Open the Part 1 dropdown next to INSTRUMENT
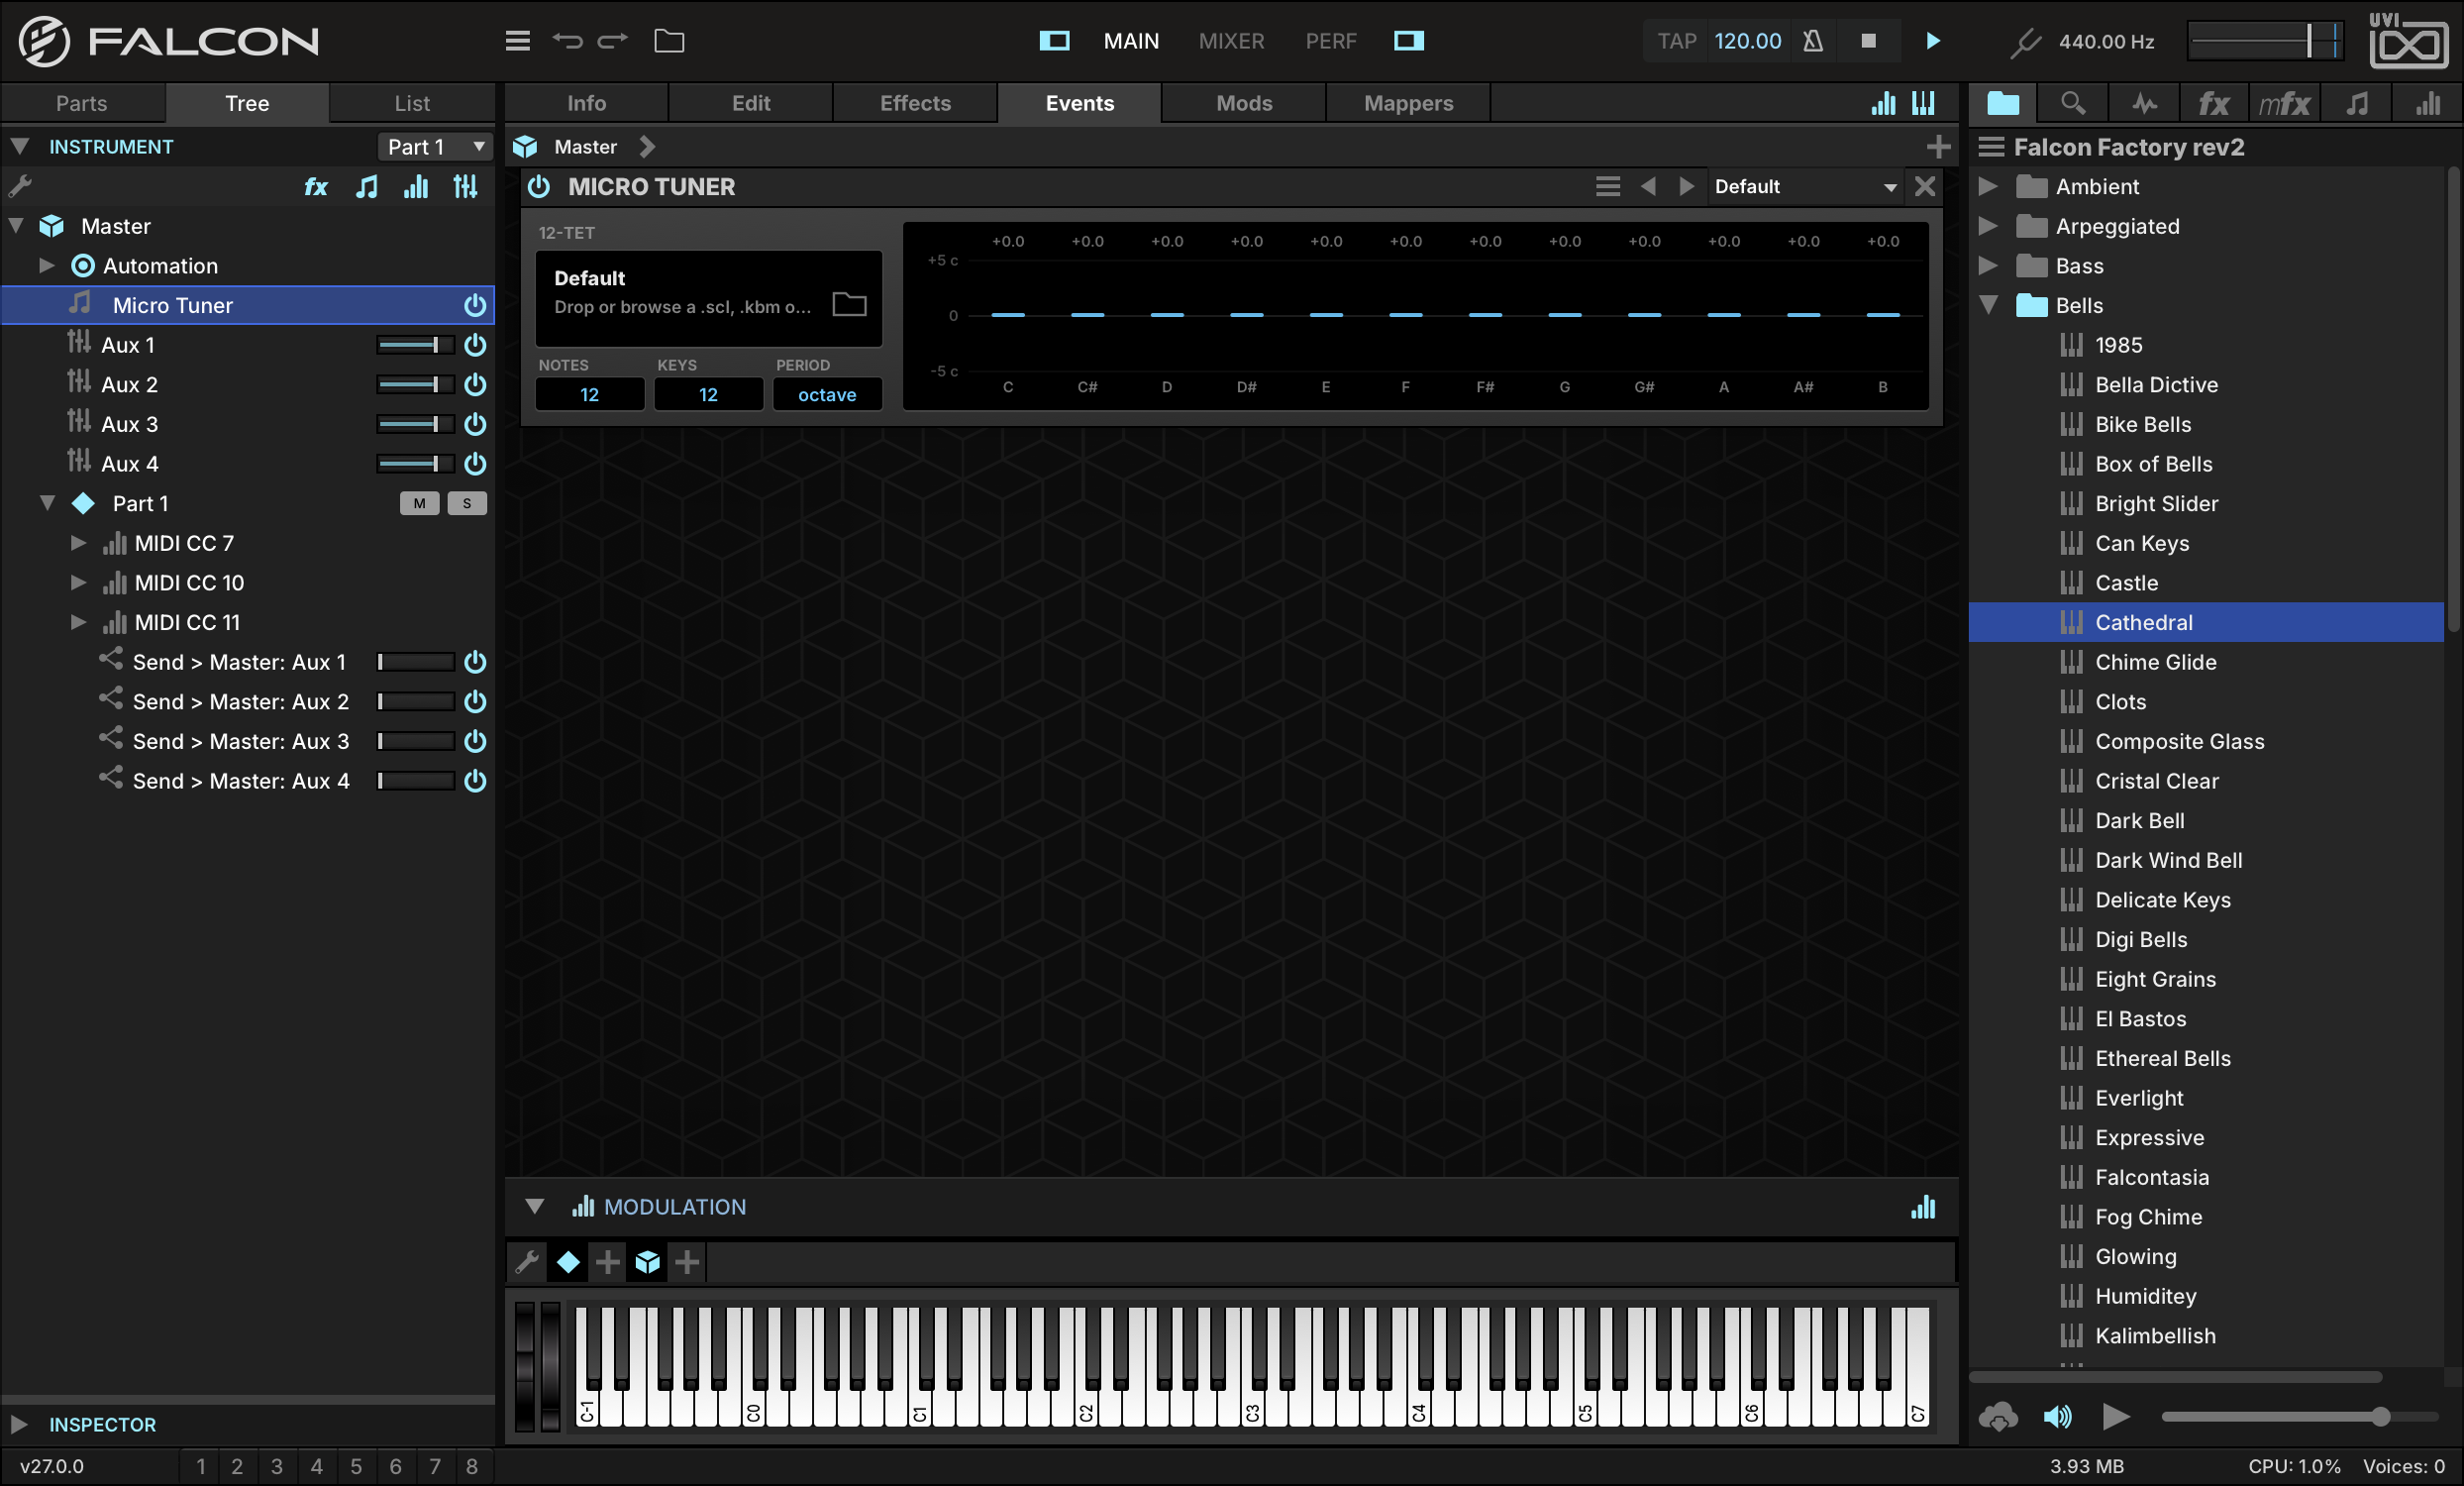This screenshot has width=2464, height=1486. tap(435, 147)
